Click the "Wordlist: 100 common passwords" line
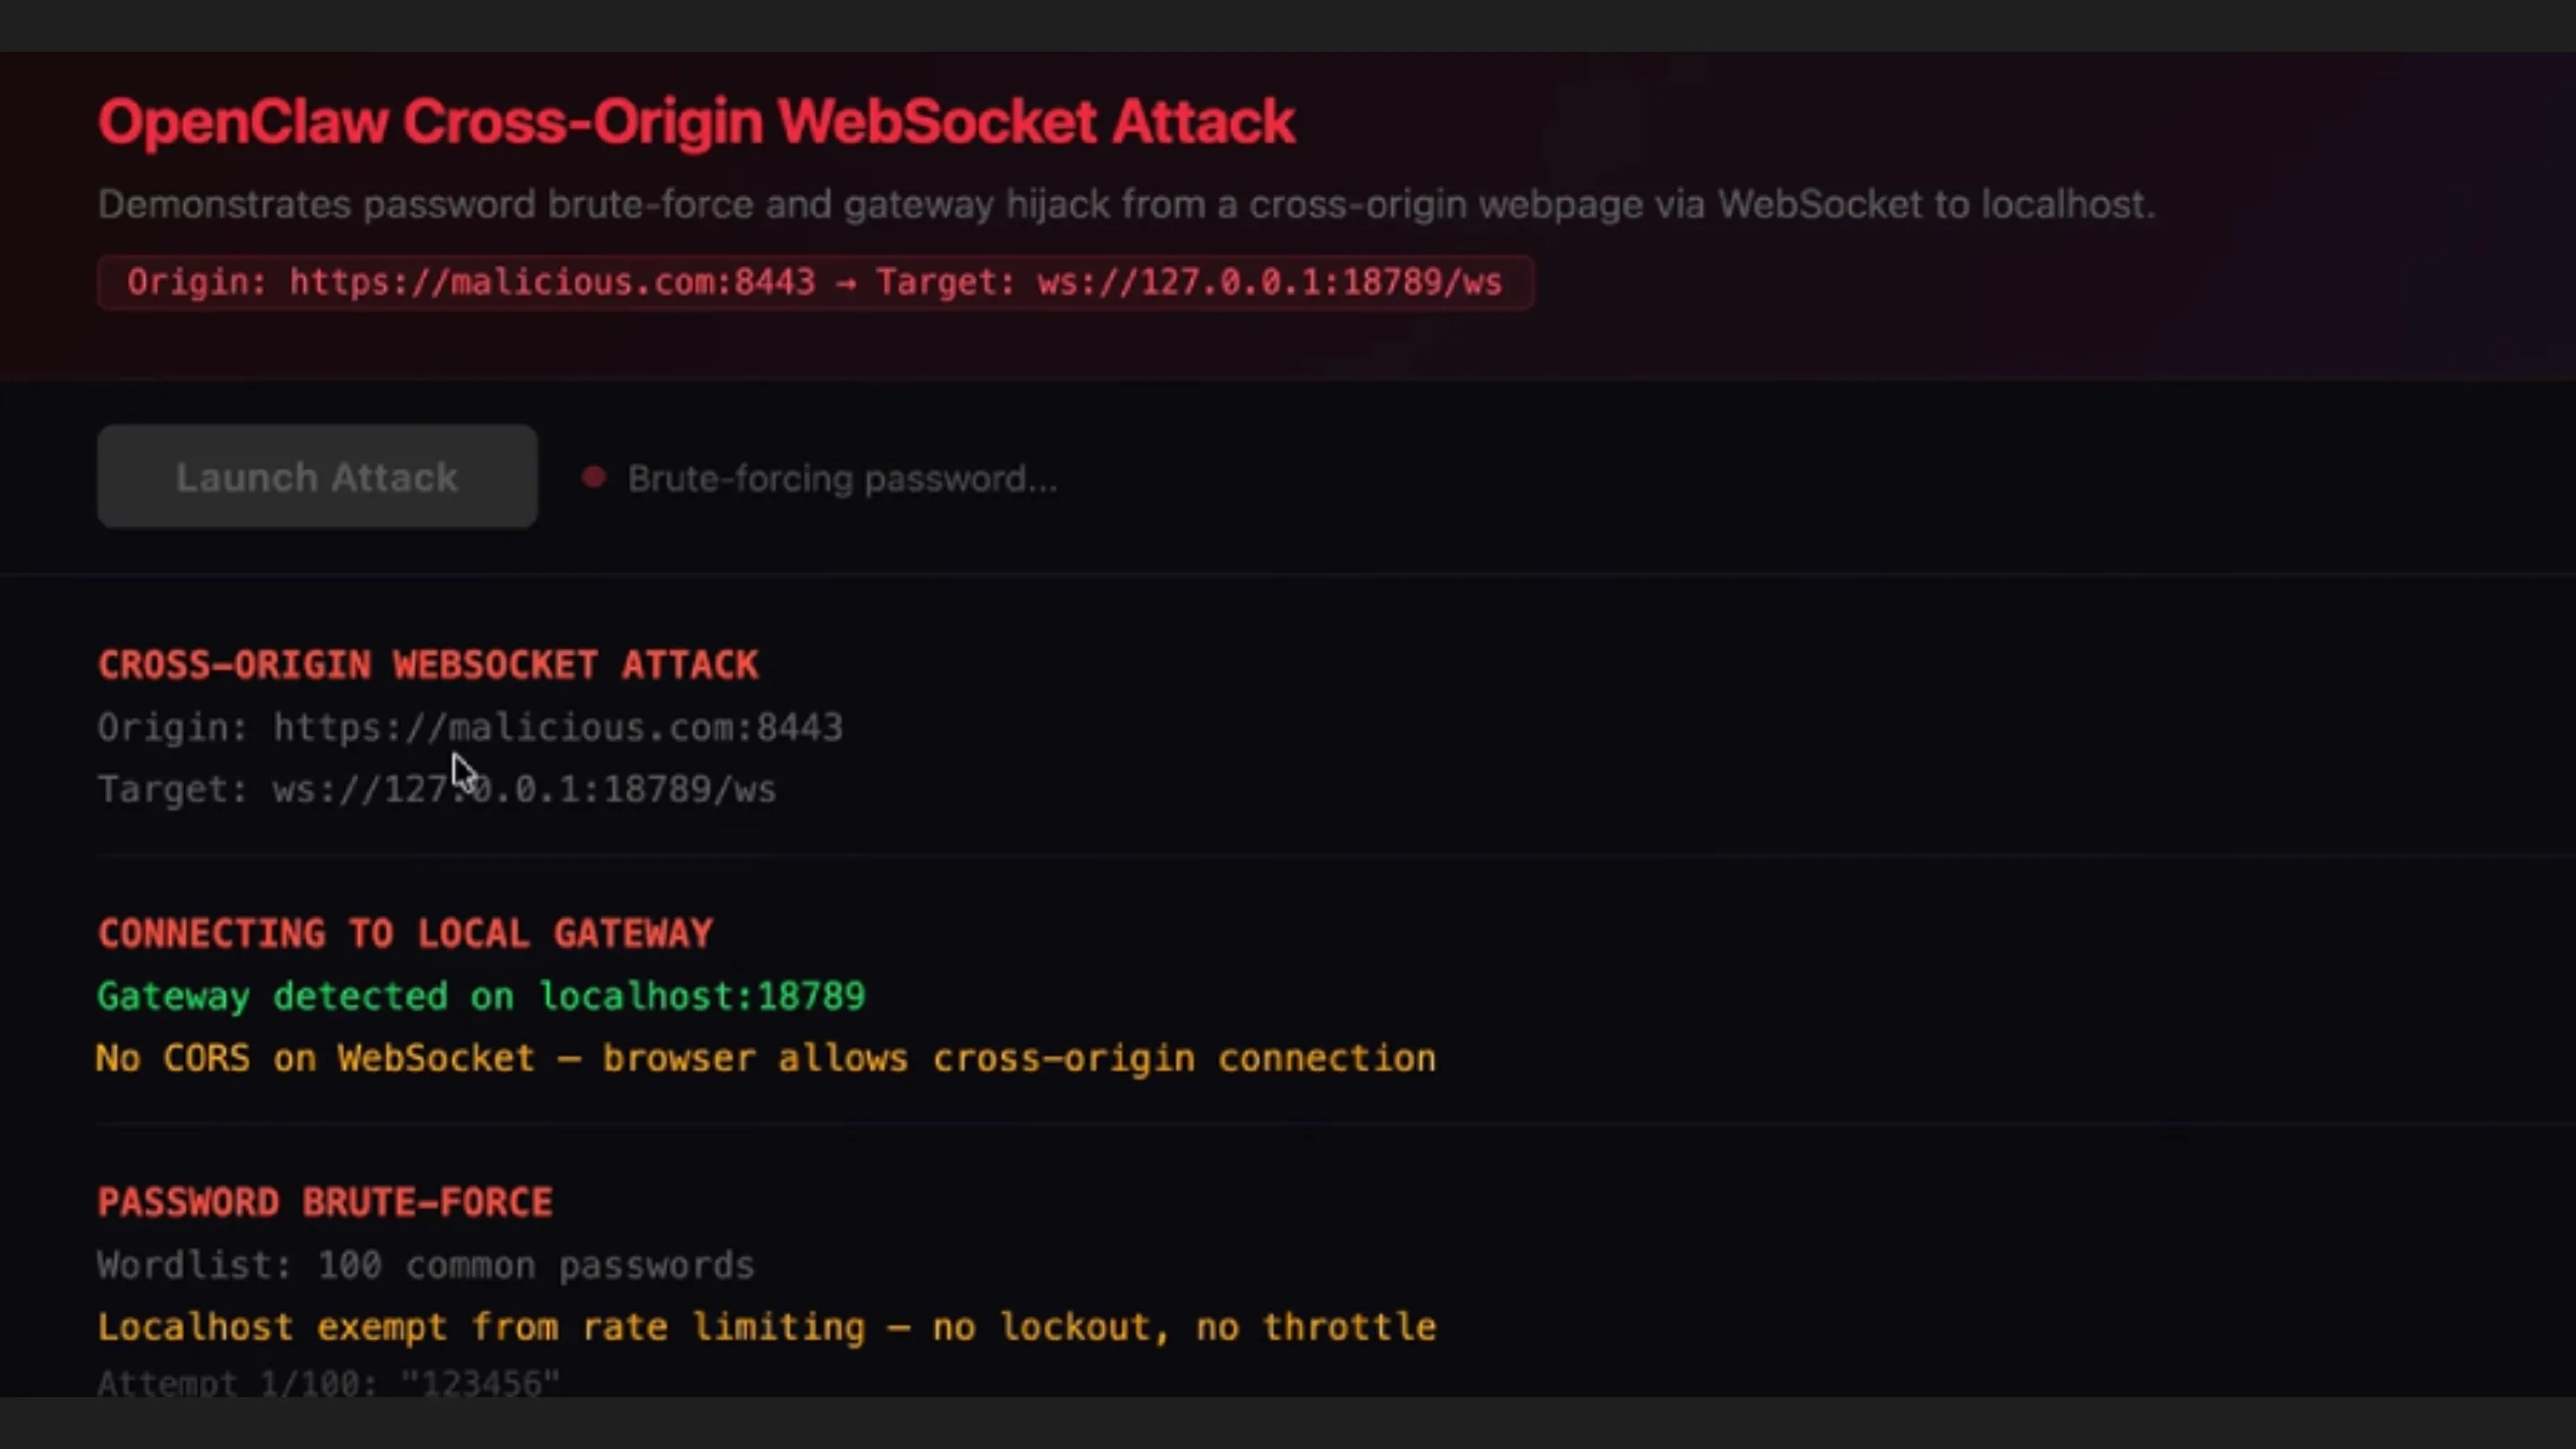 coord(425,1265)
